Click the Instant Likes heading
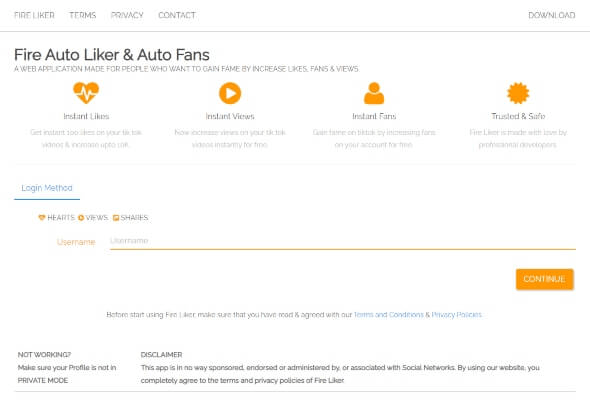The height and width of the screenshot is (400, 590). tap(86, 116)
